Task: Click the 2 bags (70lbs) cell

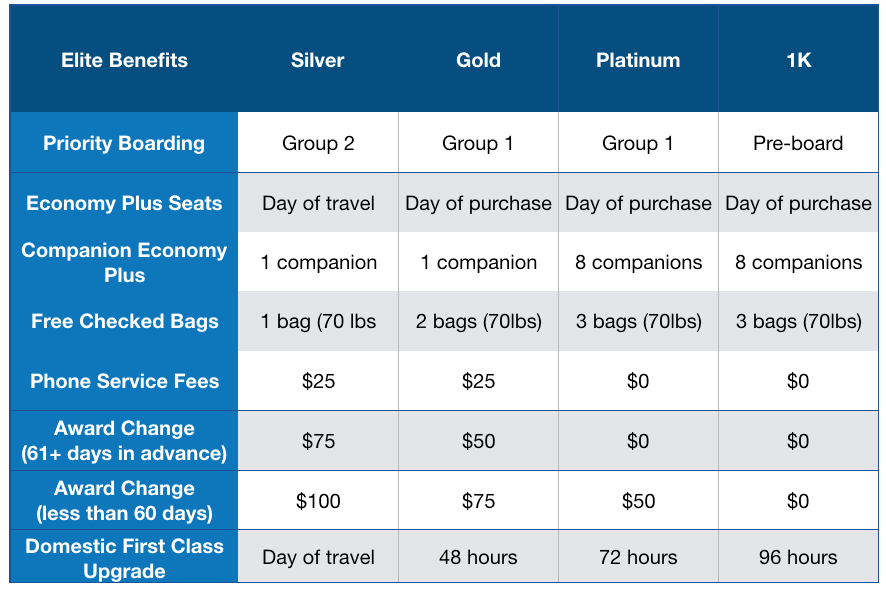Action: [x=479, y=321]
